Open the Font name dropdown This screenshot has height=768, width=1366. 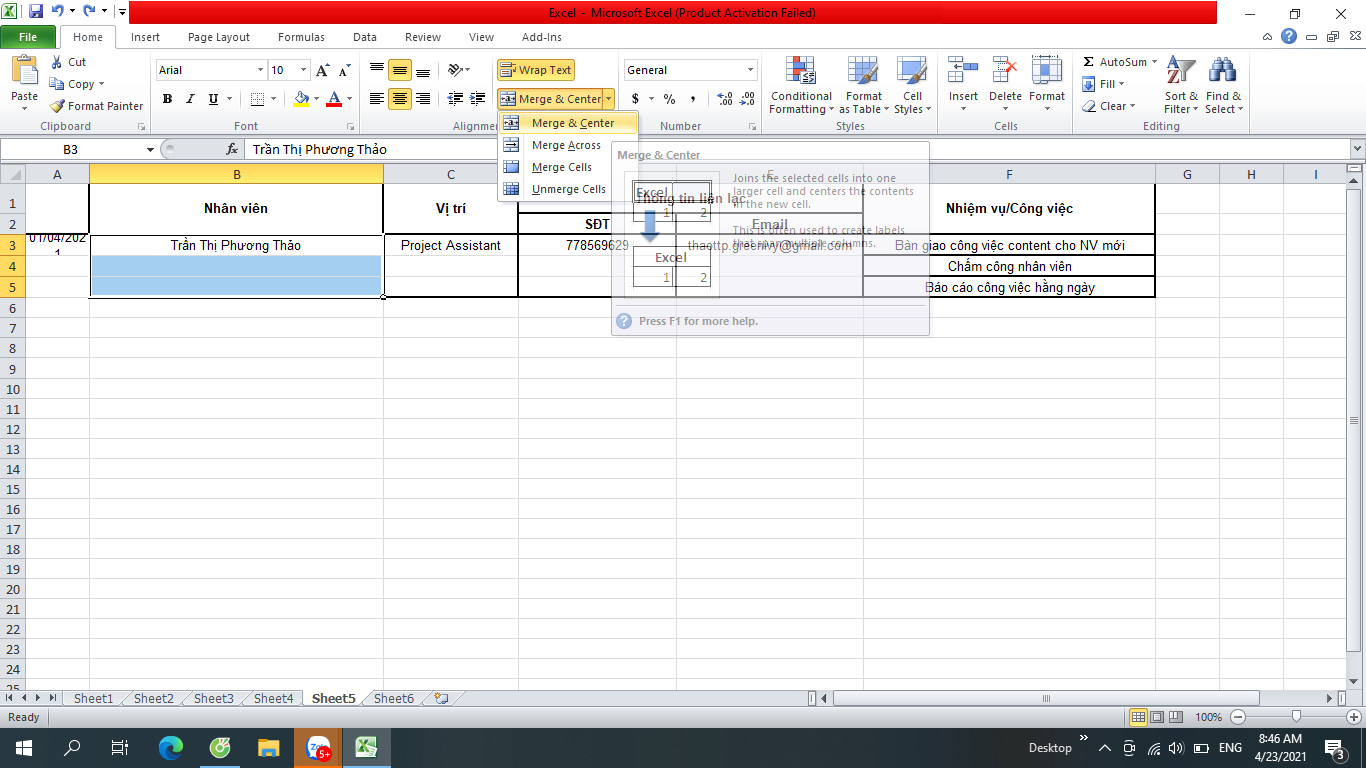260,70
